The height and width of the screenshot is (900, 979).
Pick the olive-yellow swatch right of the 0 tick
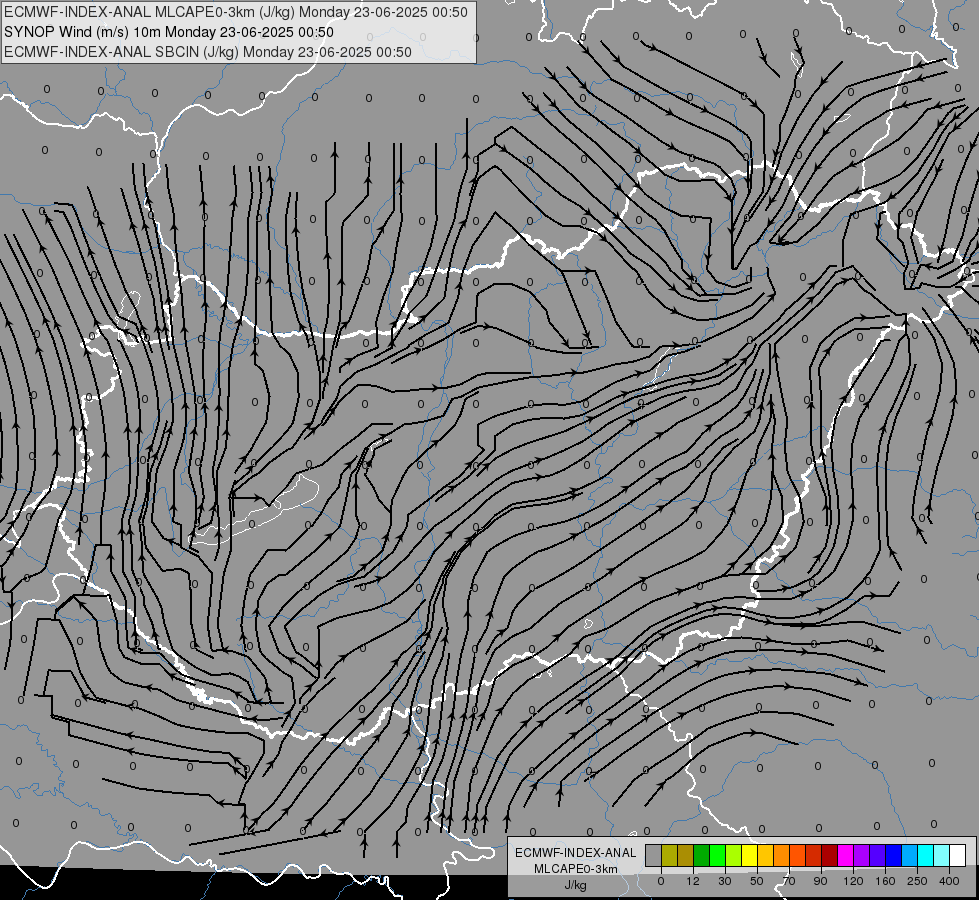[669, 855]
